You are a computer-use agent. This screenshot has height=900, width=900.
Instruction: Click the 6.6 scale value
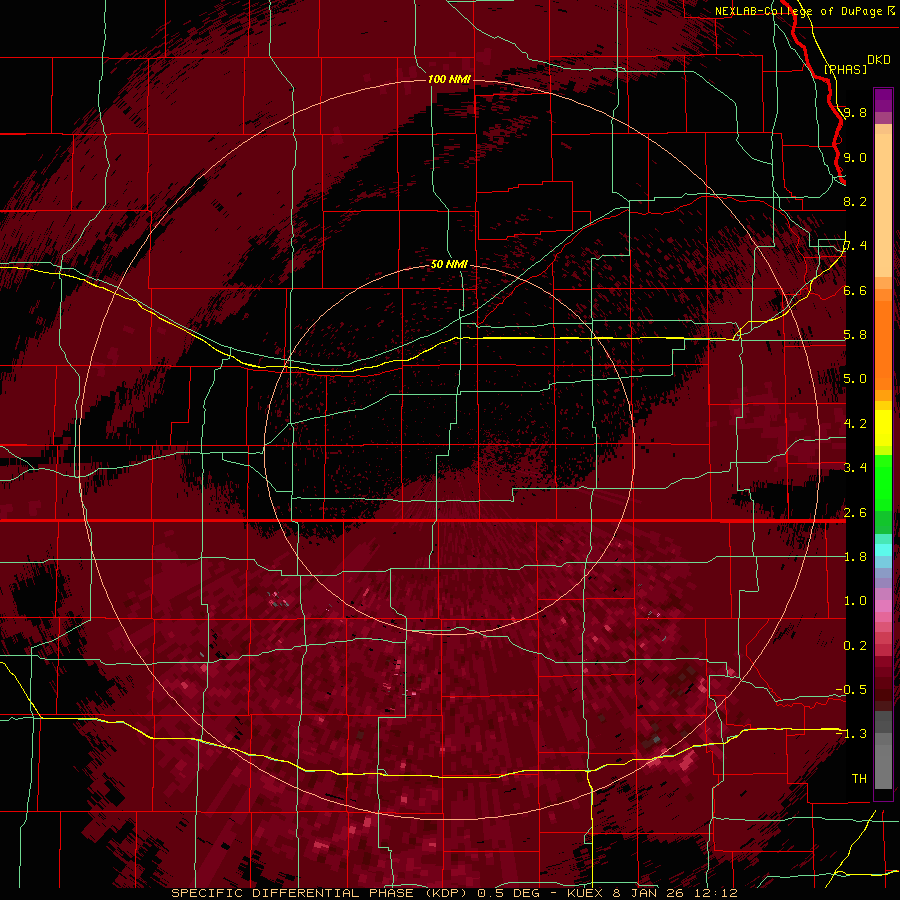[x=855, y=290]
